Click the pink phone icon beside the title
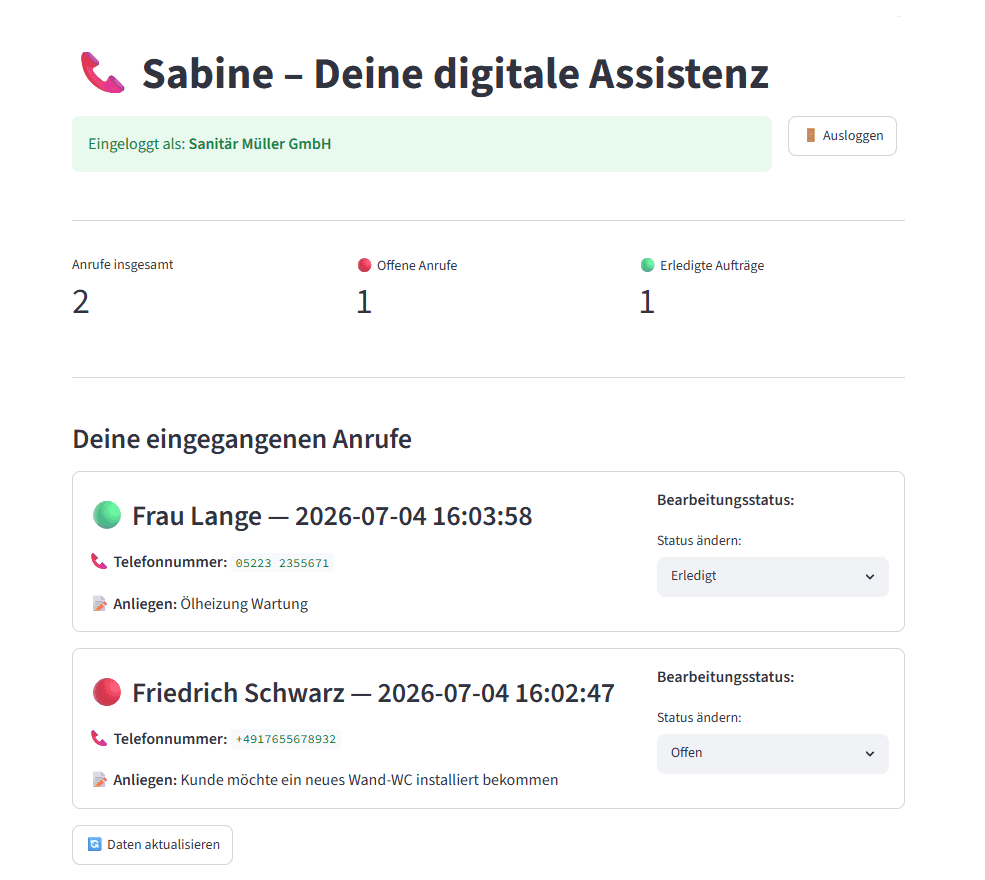Image resolution: width=985 pixels, height=880 pixels. click(102, 73)
